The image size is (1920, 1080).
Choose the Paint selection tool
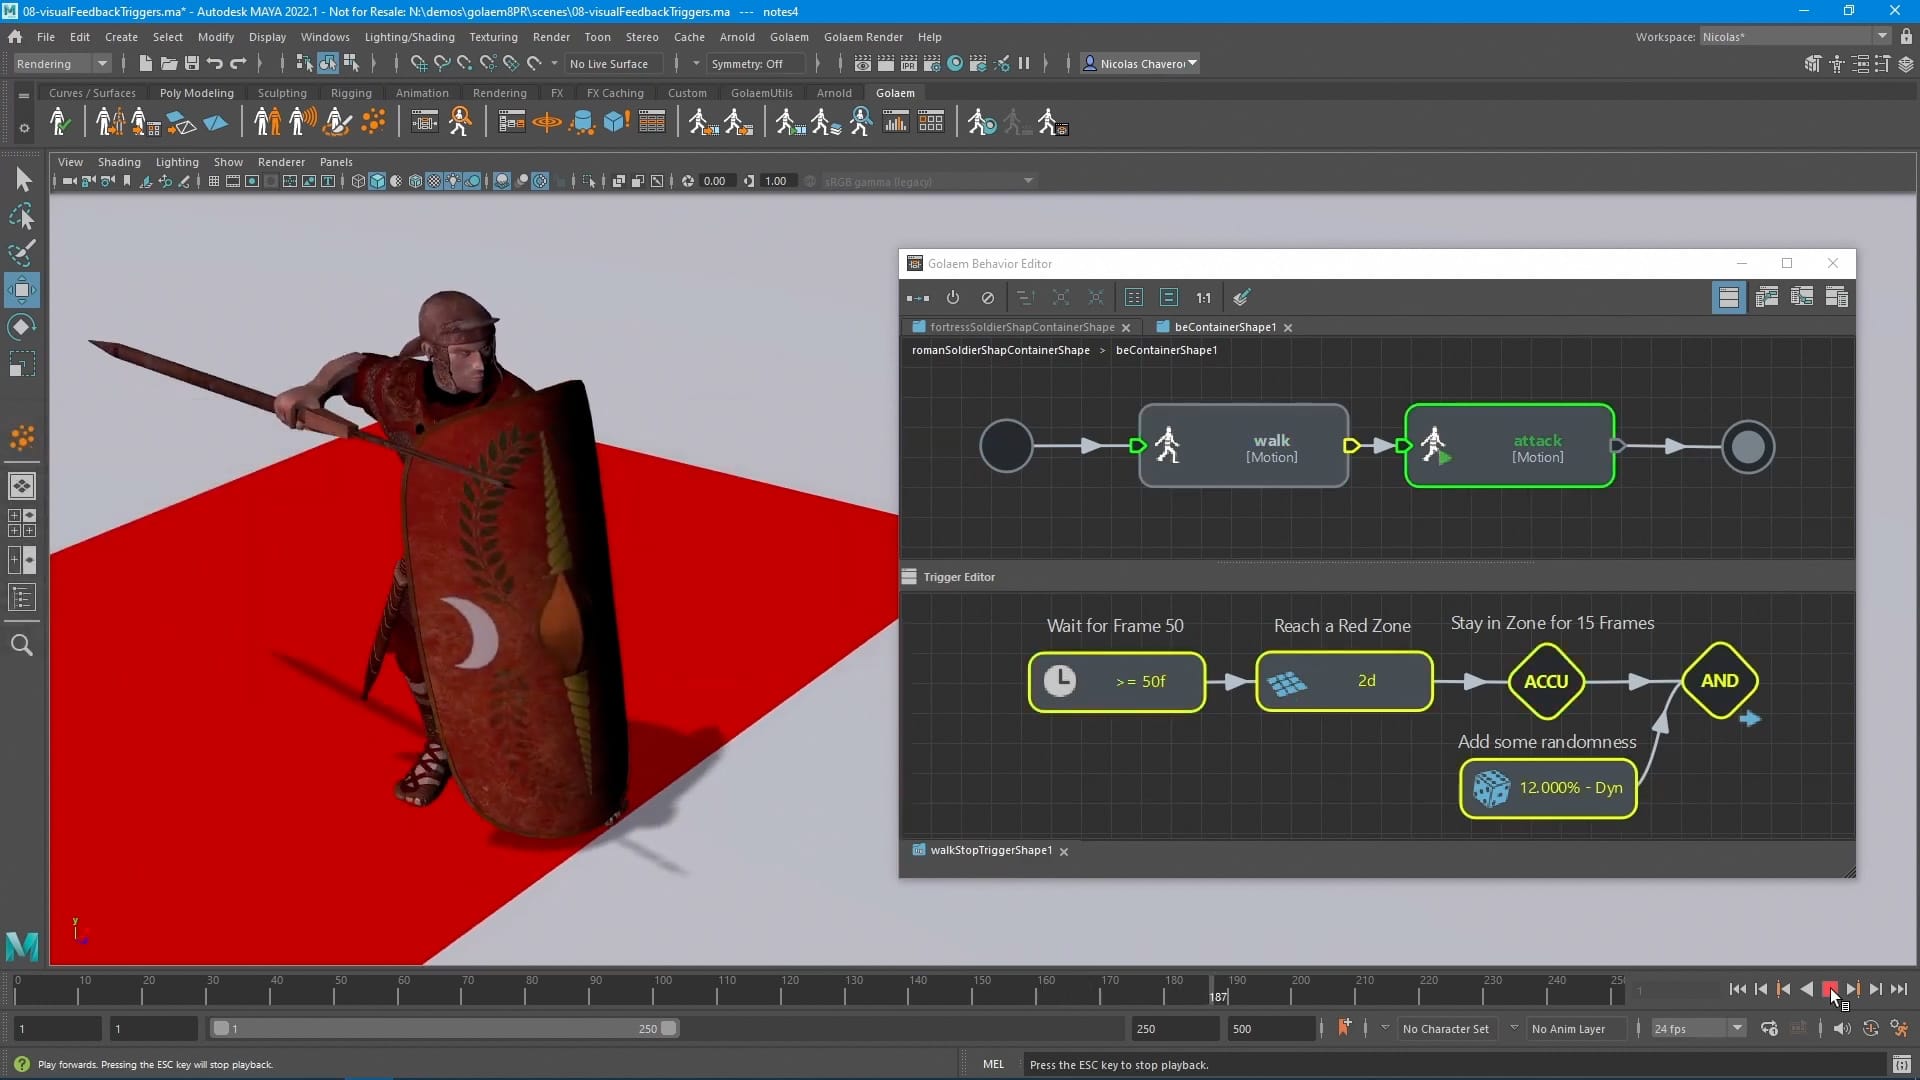[x=22, y=252]
